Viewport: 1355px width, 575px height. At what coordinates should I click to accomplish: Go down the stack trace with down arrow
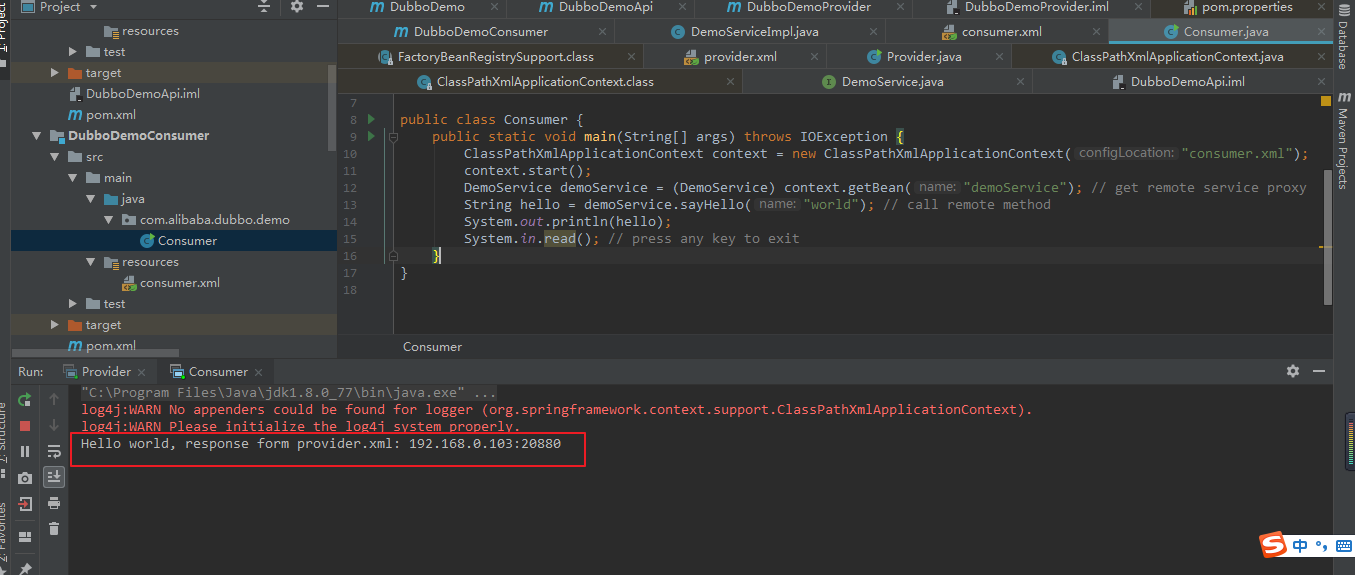[x=54, y=426]
